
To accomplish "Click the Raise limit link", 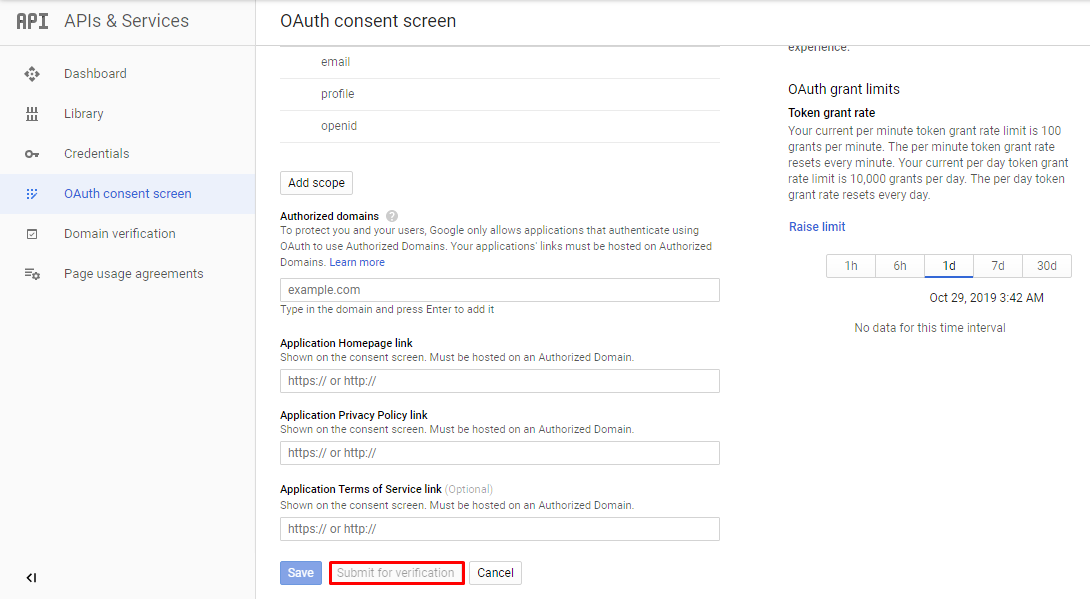I will pos(817,227).
